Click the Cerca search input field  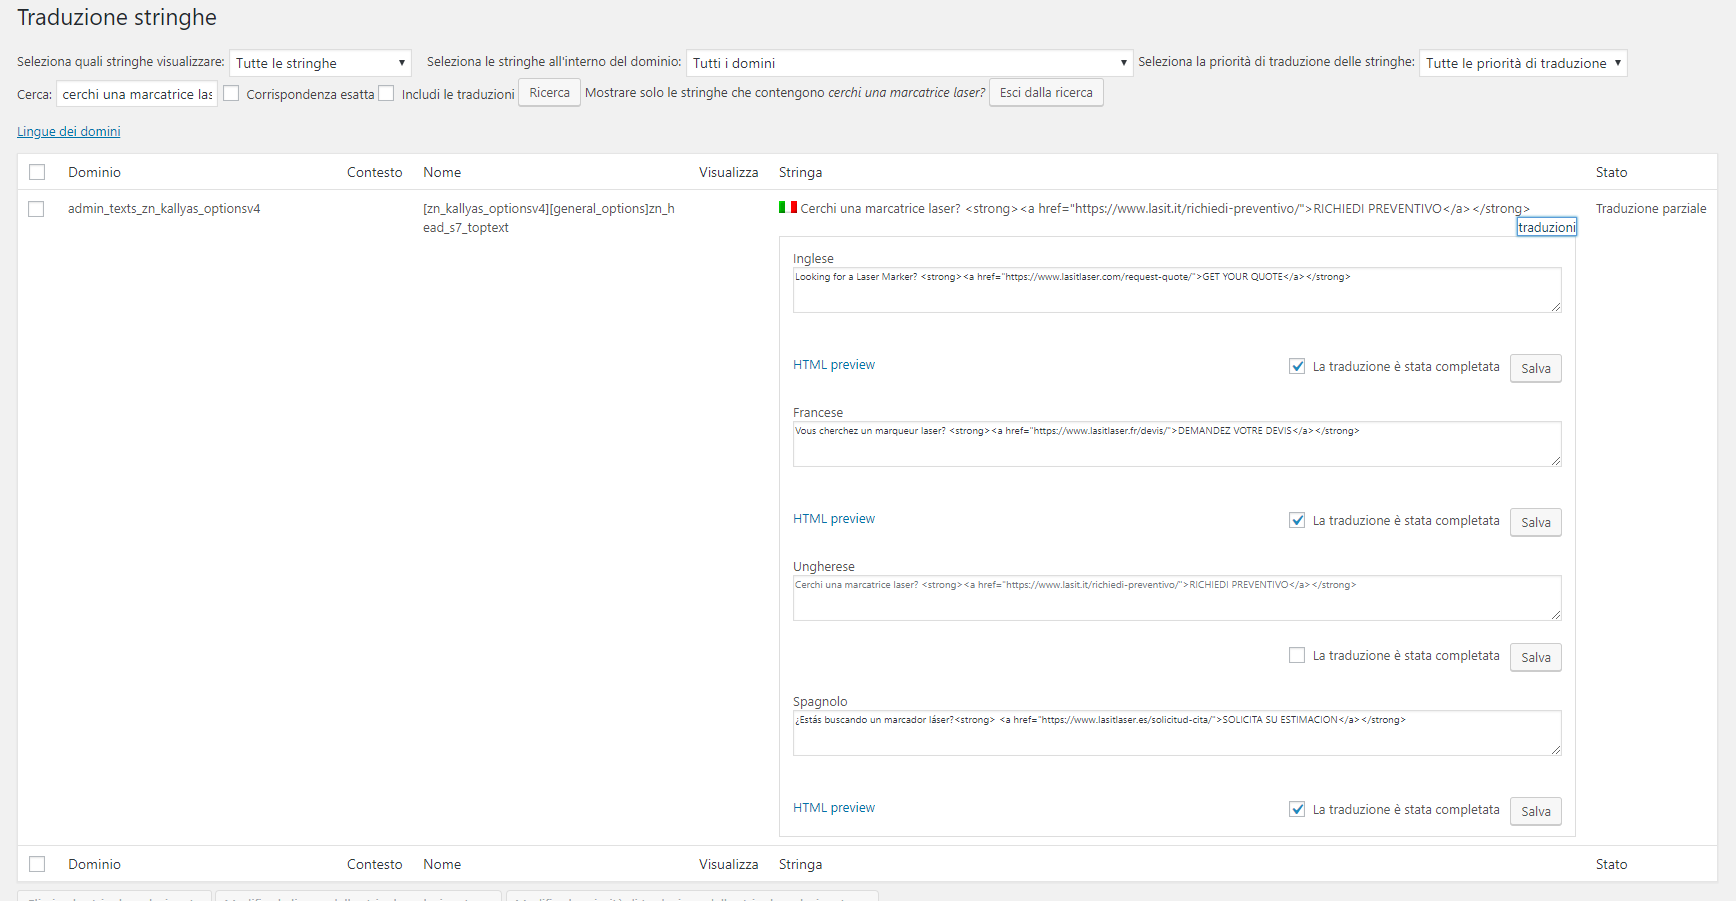tap(137, 94)
